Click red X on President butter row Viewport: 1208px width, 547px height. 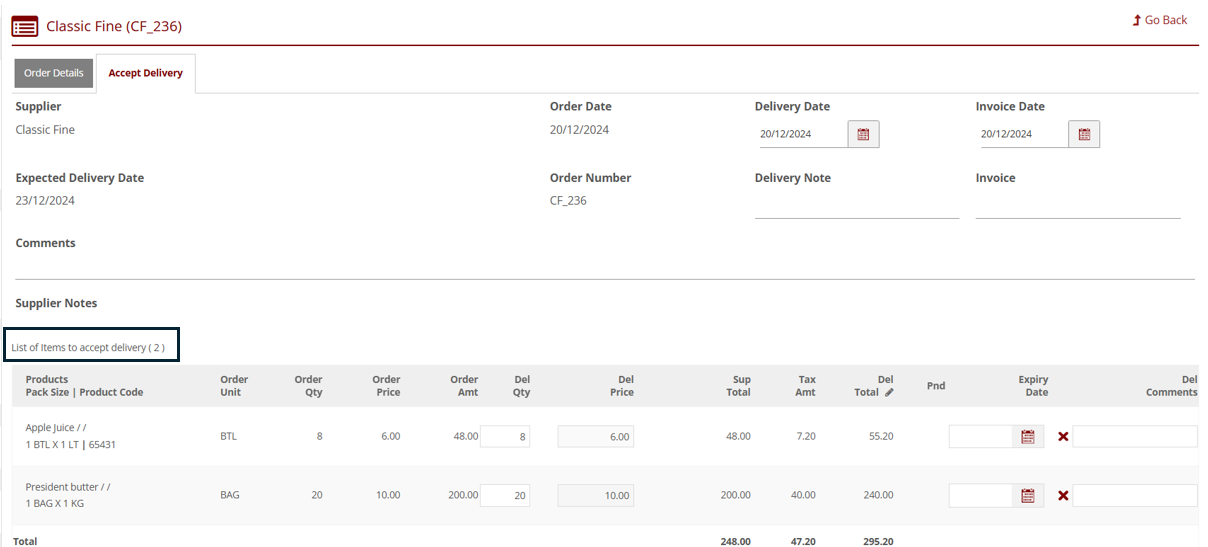(x=1063, y=496)
